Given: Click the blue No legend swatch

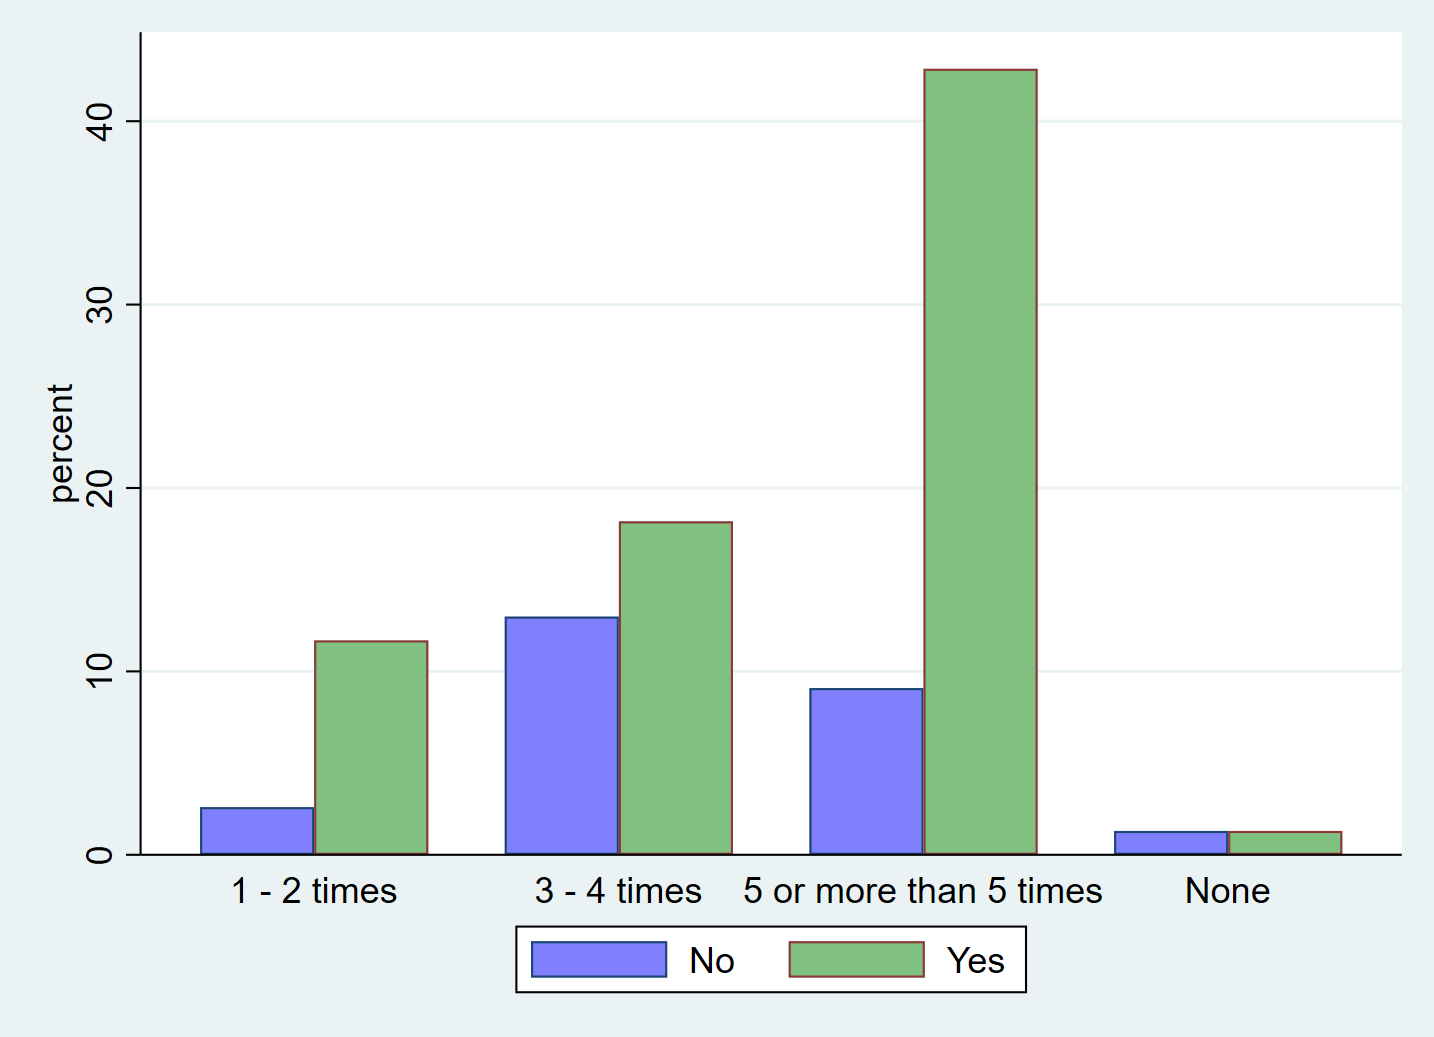Looking at the screenshot, I should (x=598, y=959).
